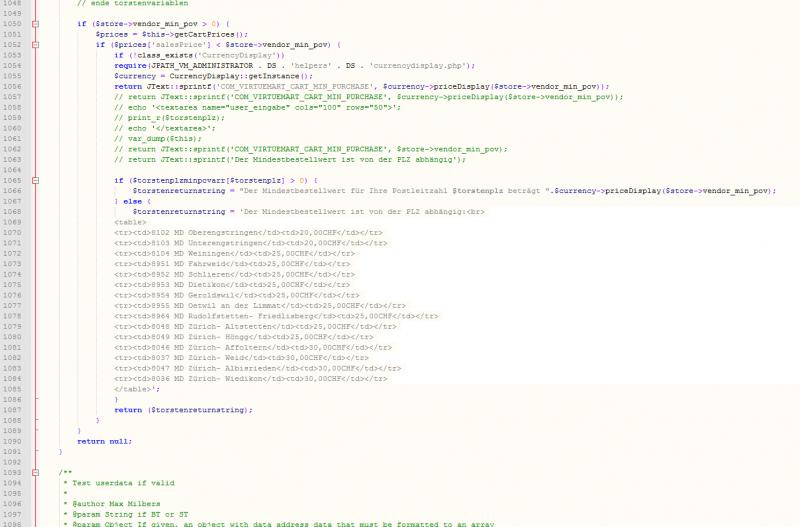Click line number 1048 in the gutter
The image size is (800, 527).
(x=12, y=3)
